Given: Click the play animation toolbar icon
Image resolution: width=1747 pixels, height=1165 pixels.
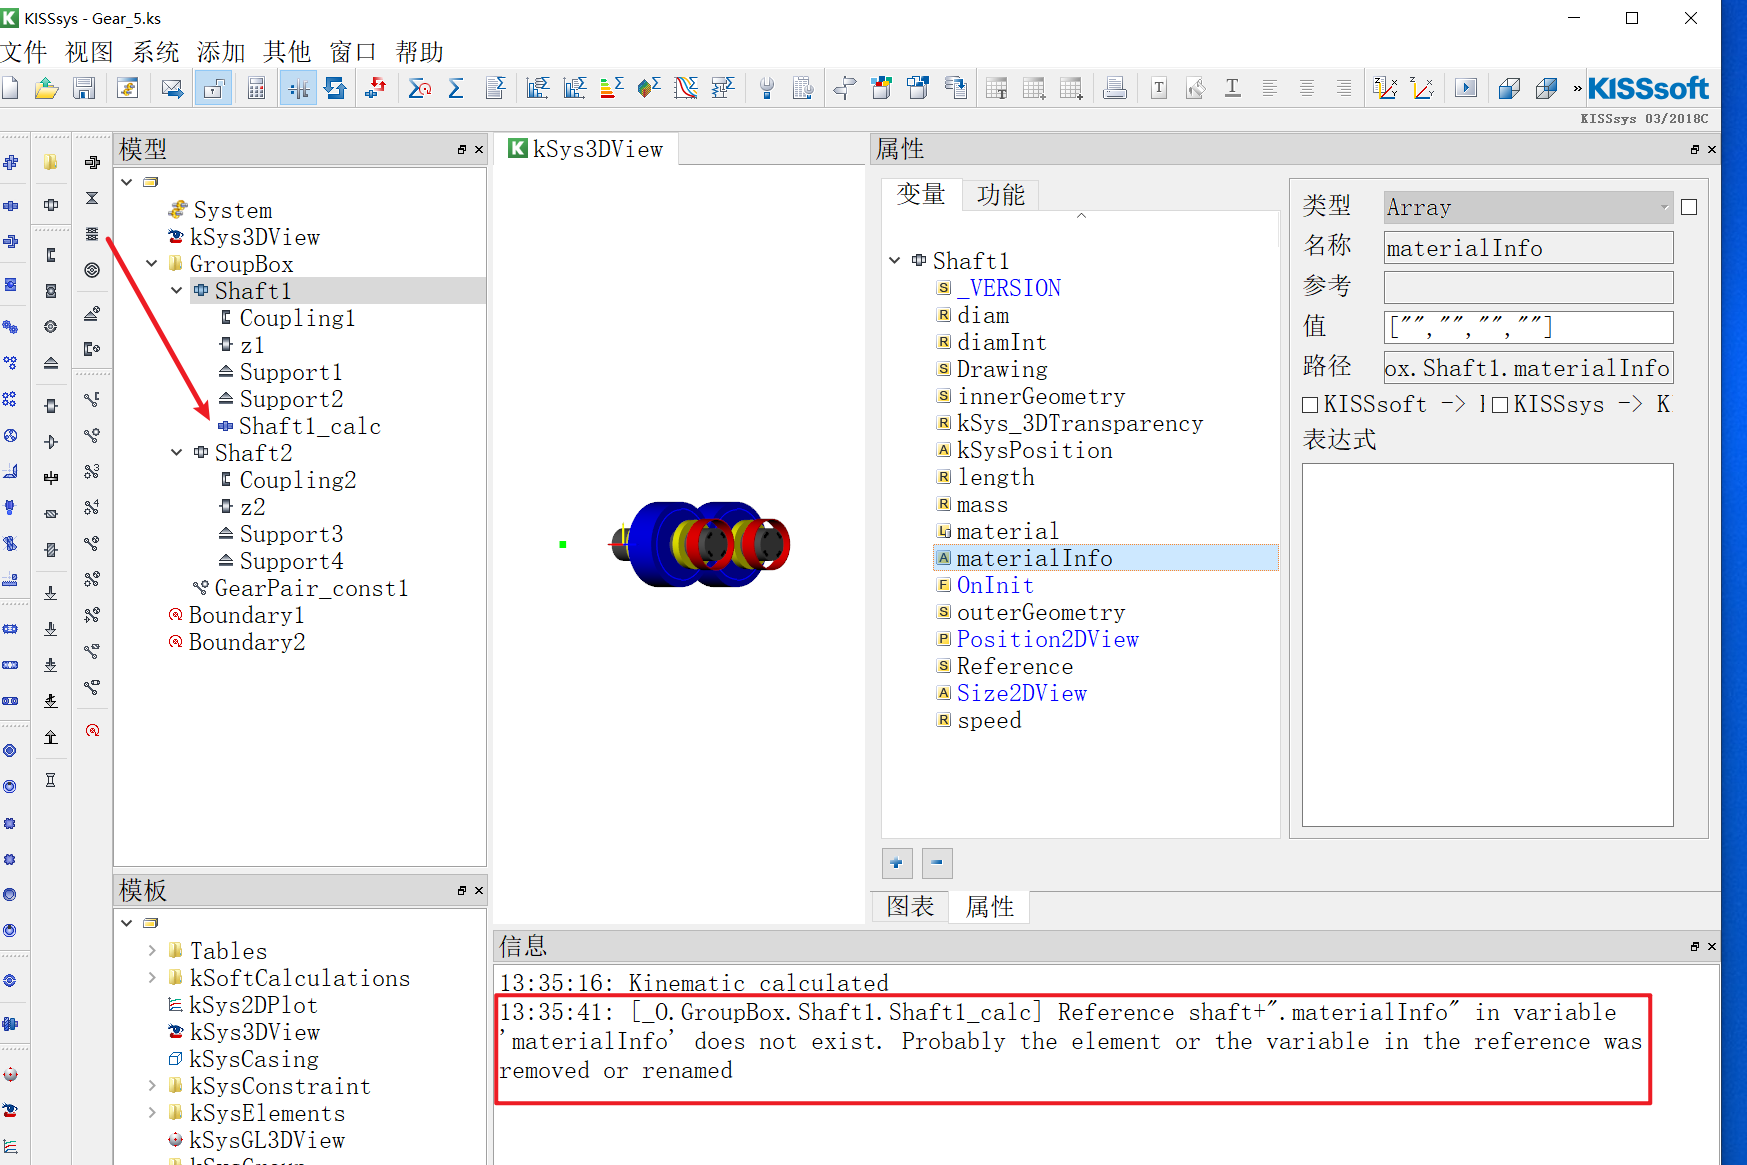Looking at the screenshot, I should tap(1466, 88).
